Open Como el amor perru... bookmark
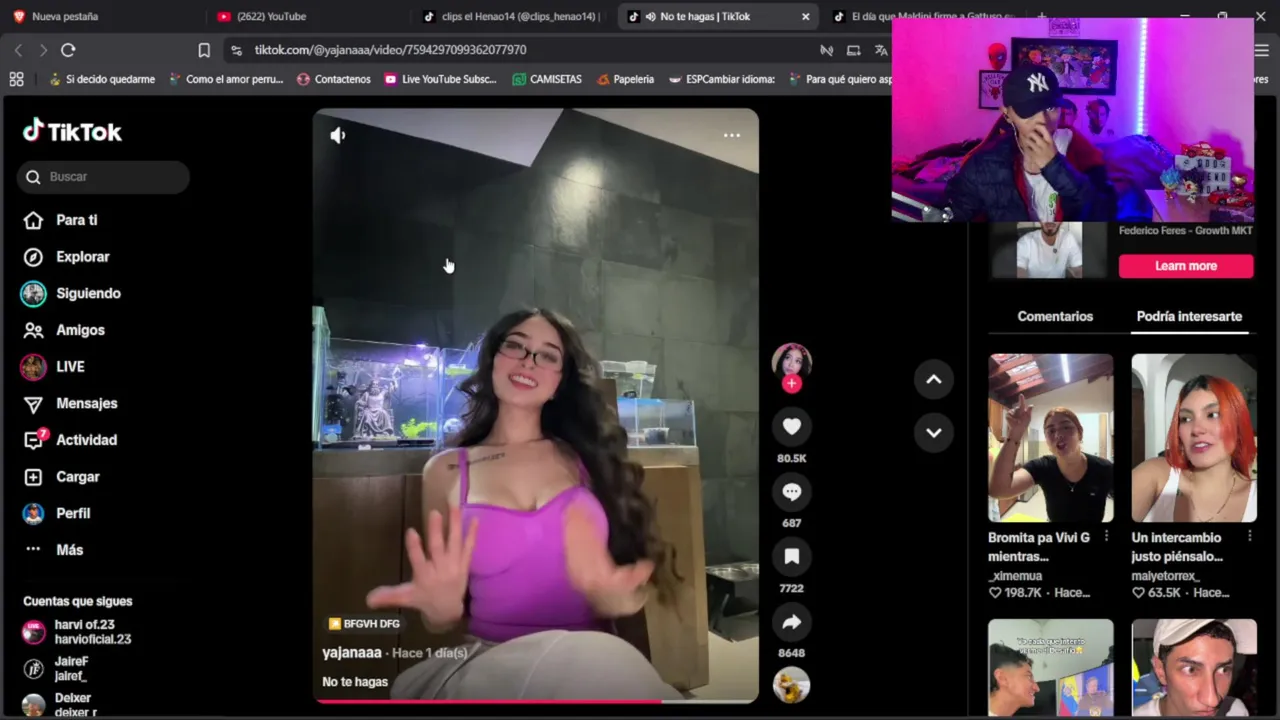The height and width of the screenshot is (720, 1280). point(226,79)
